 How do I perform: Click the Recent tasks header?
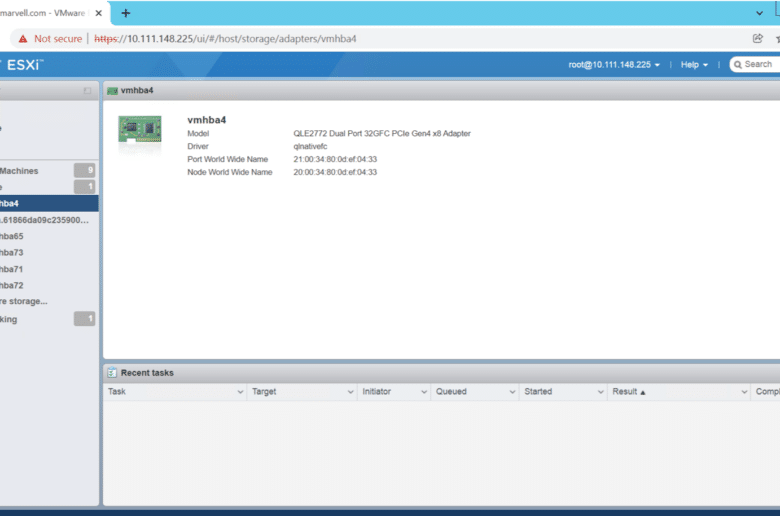point(147,373)
